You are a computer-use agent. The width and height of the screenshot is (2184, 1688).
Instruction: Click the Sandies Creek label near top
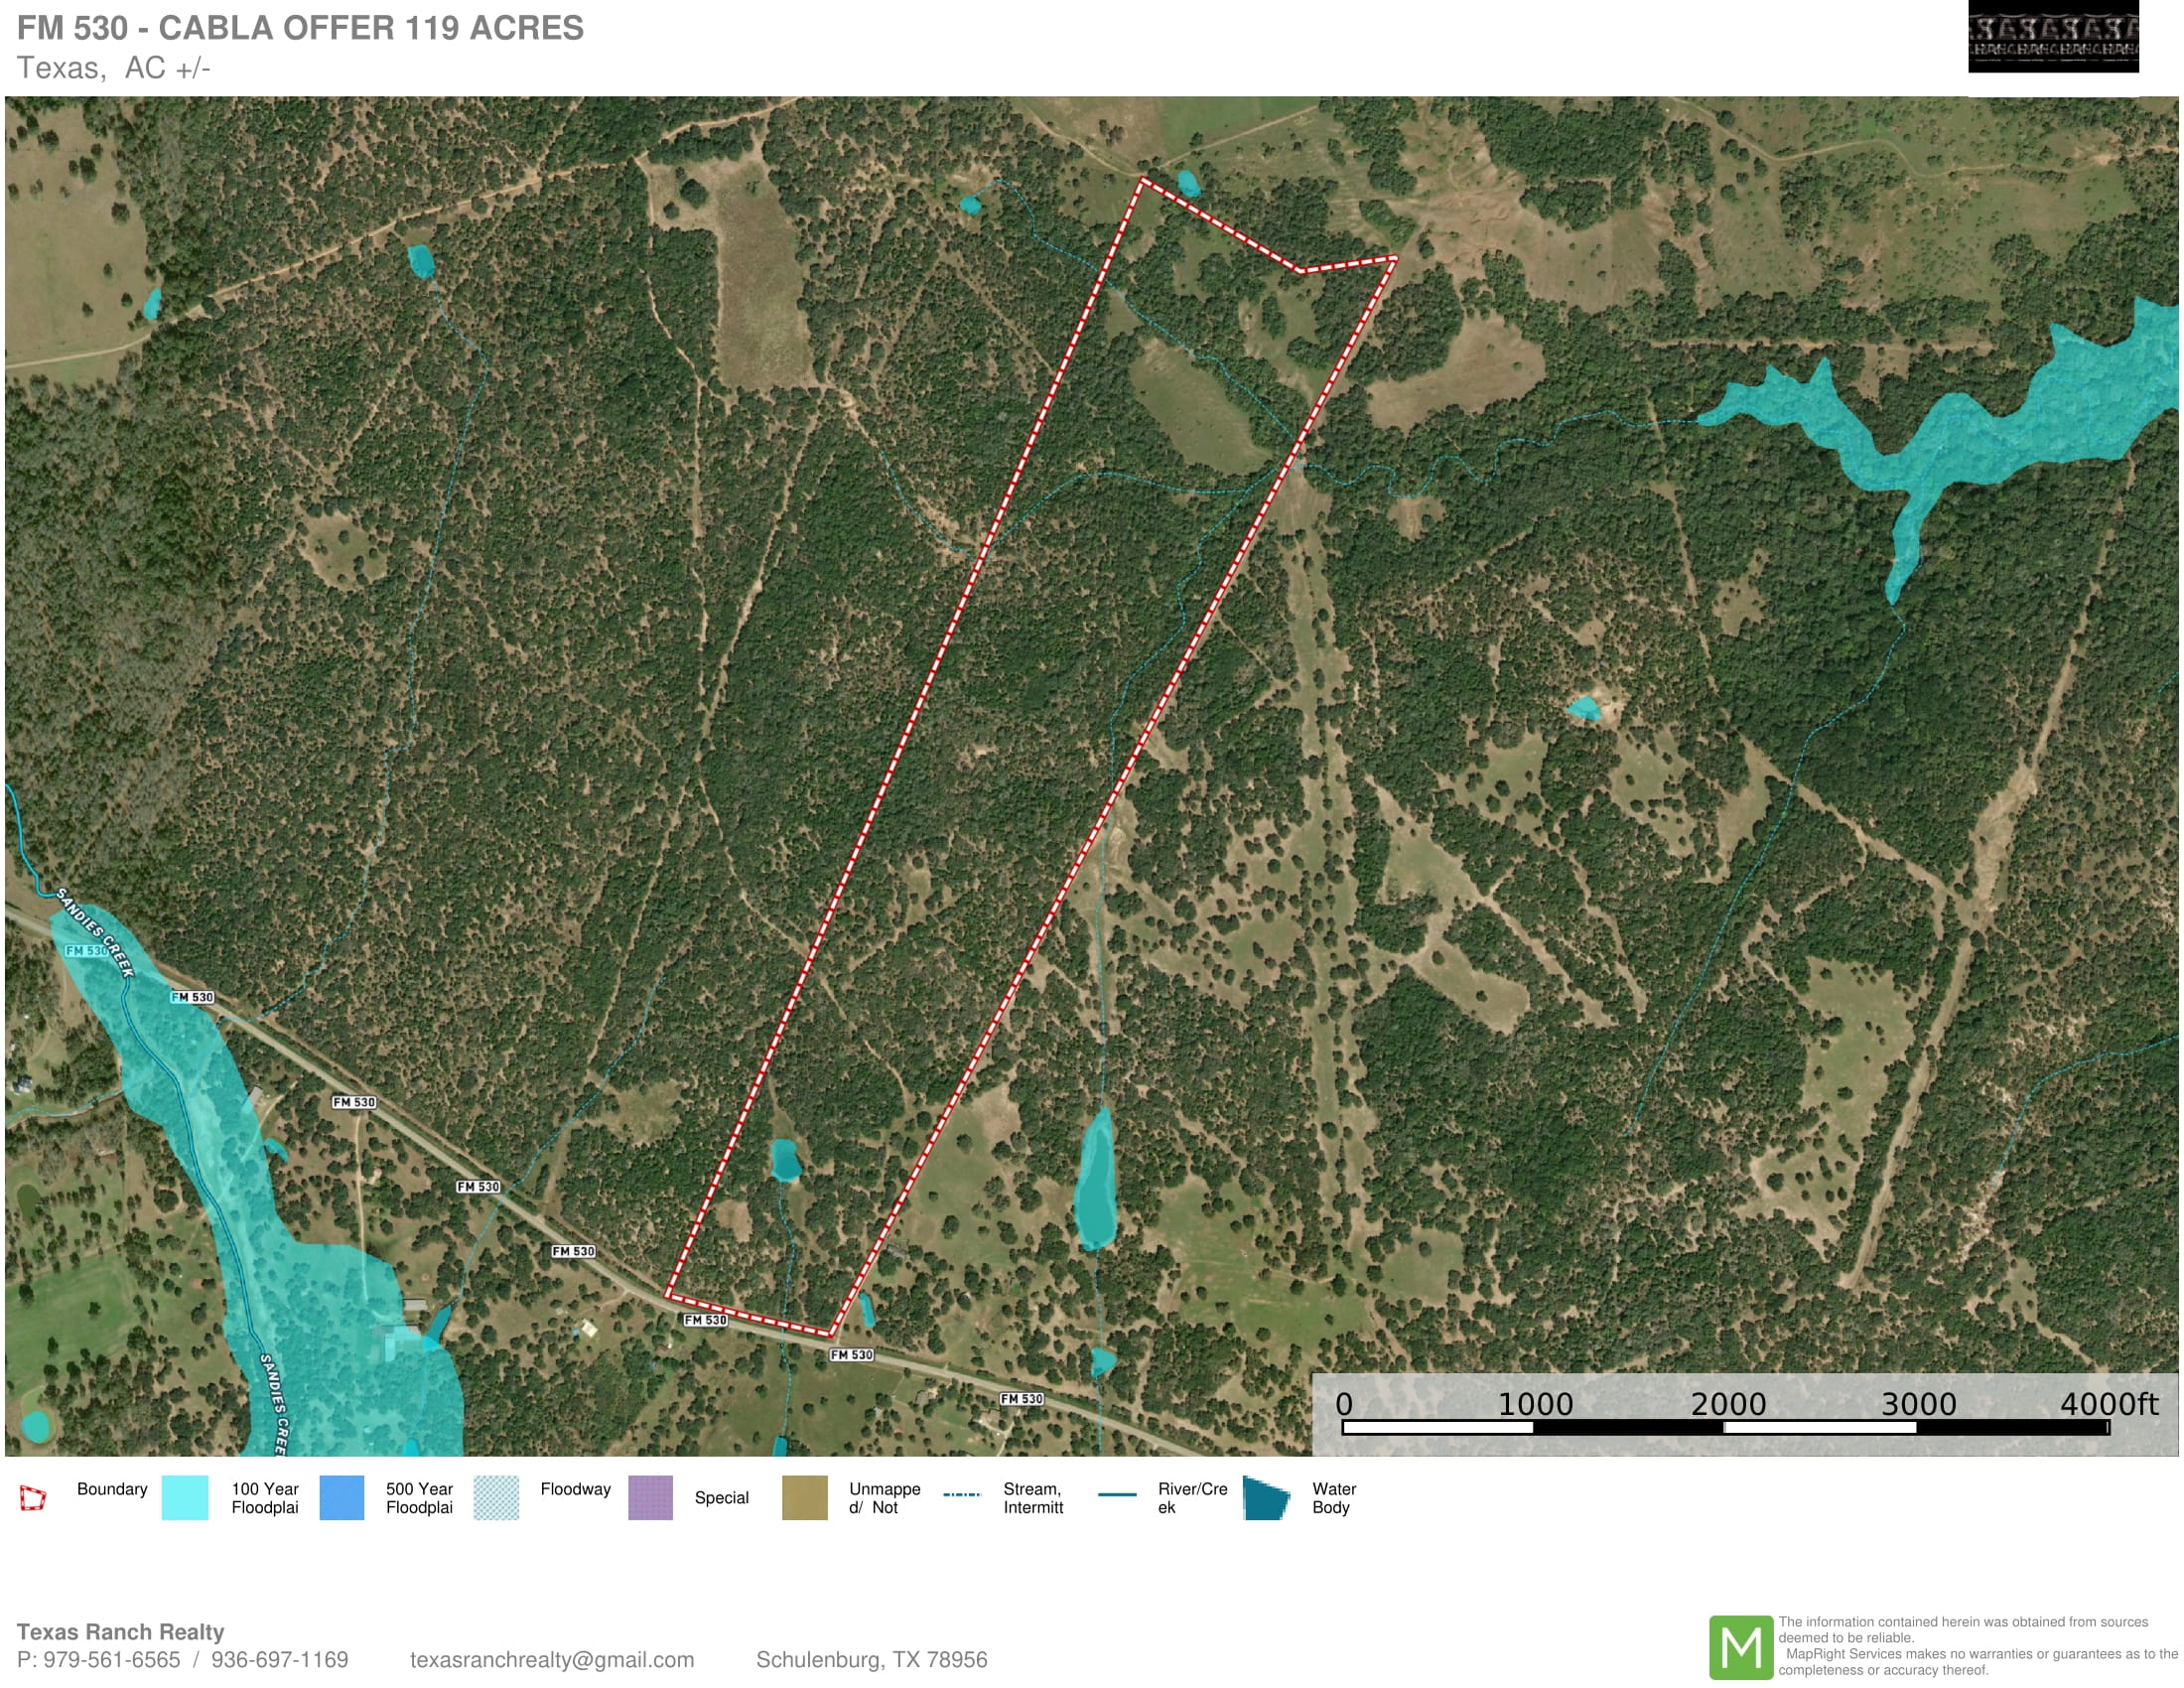[x=95, y=932]
